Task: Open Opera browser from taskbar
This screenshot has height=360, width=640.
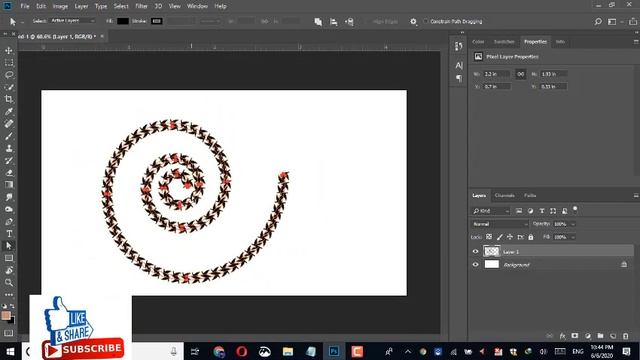Action: coord(242,351)
